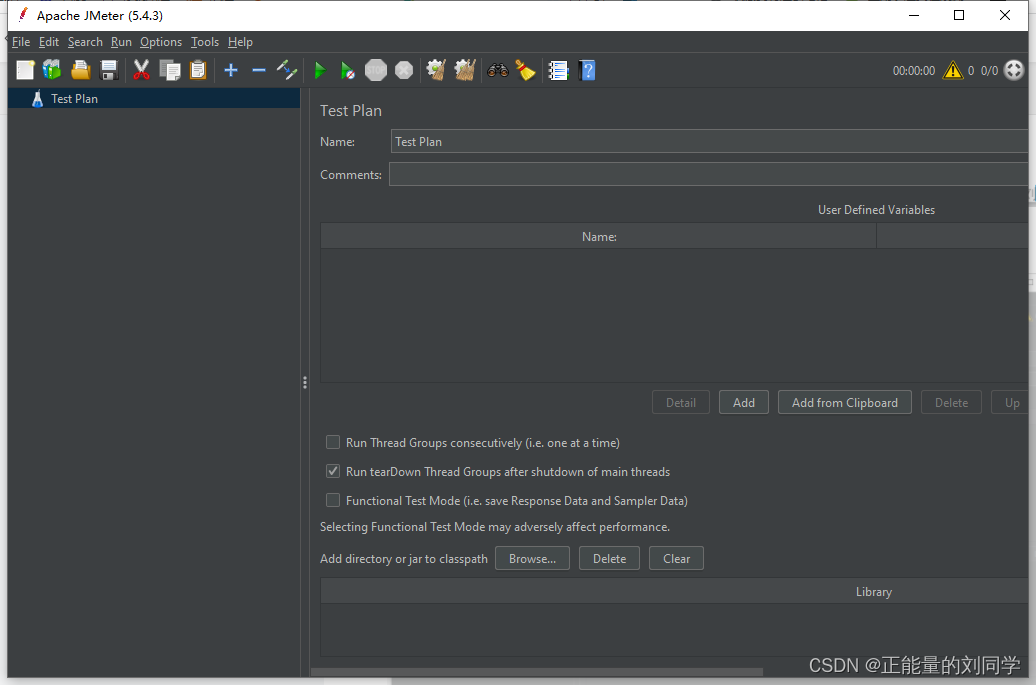Click the remote engines status icon
The image size is (1036, 685).
point(1014,70)
